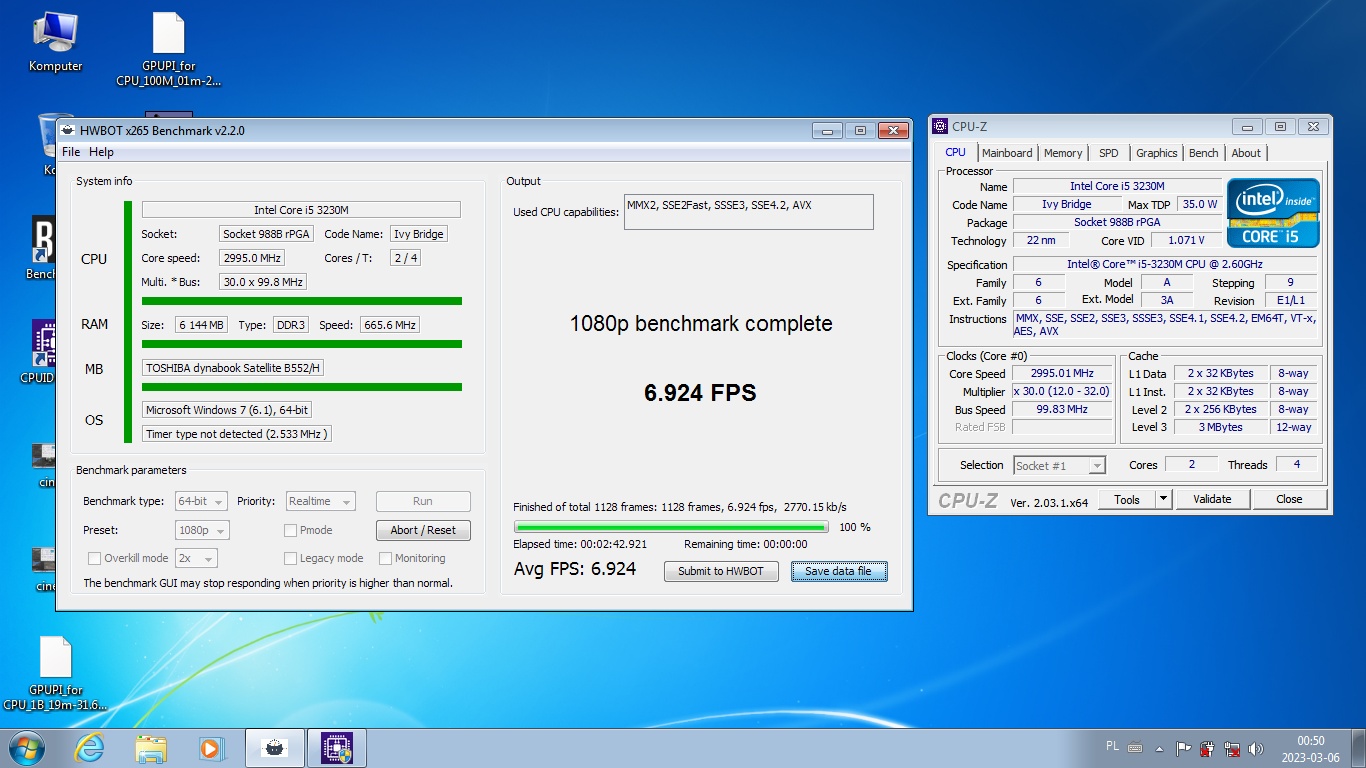This screenshot has height=768, width=1366.
Task: Launch Internet Explorer from taskbar
Action: (90, 748)
